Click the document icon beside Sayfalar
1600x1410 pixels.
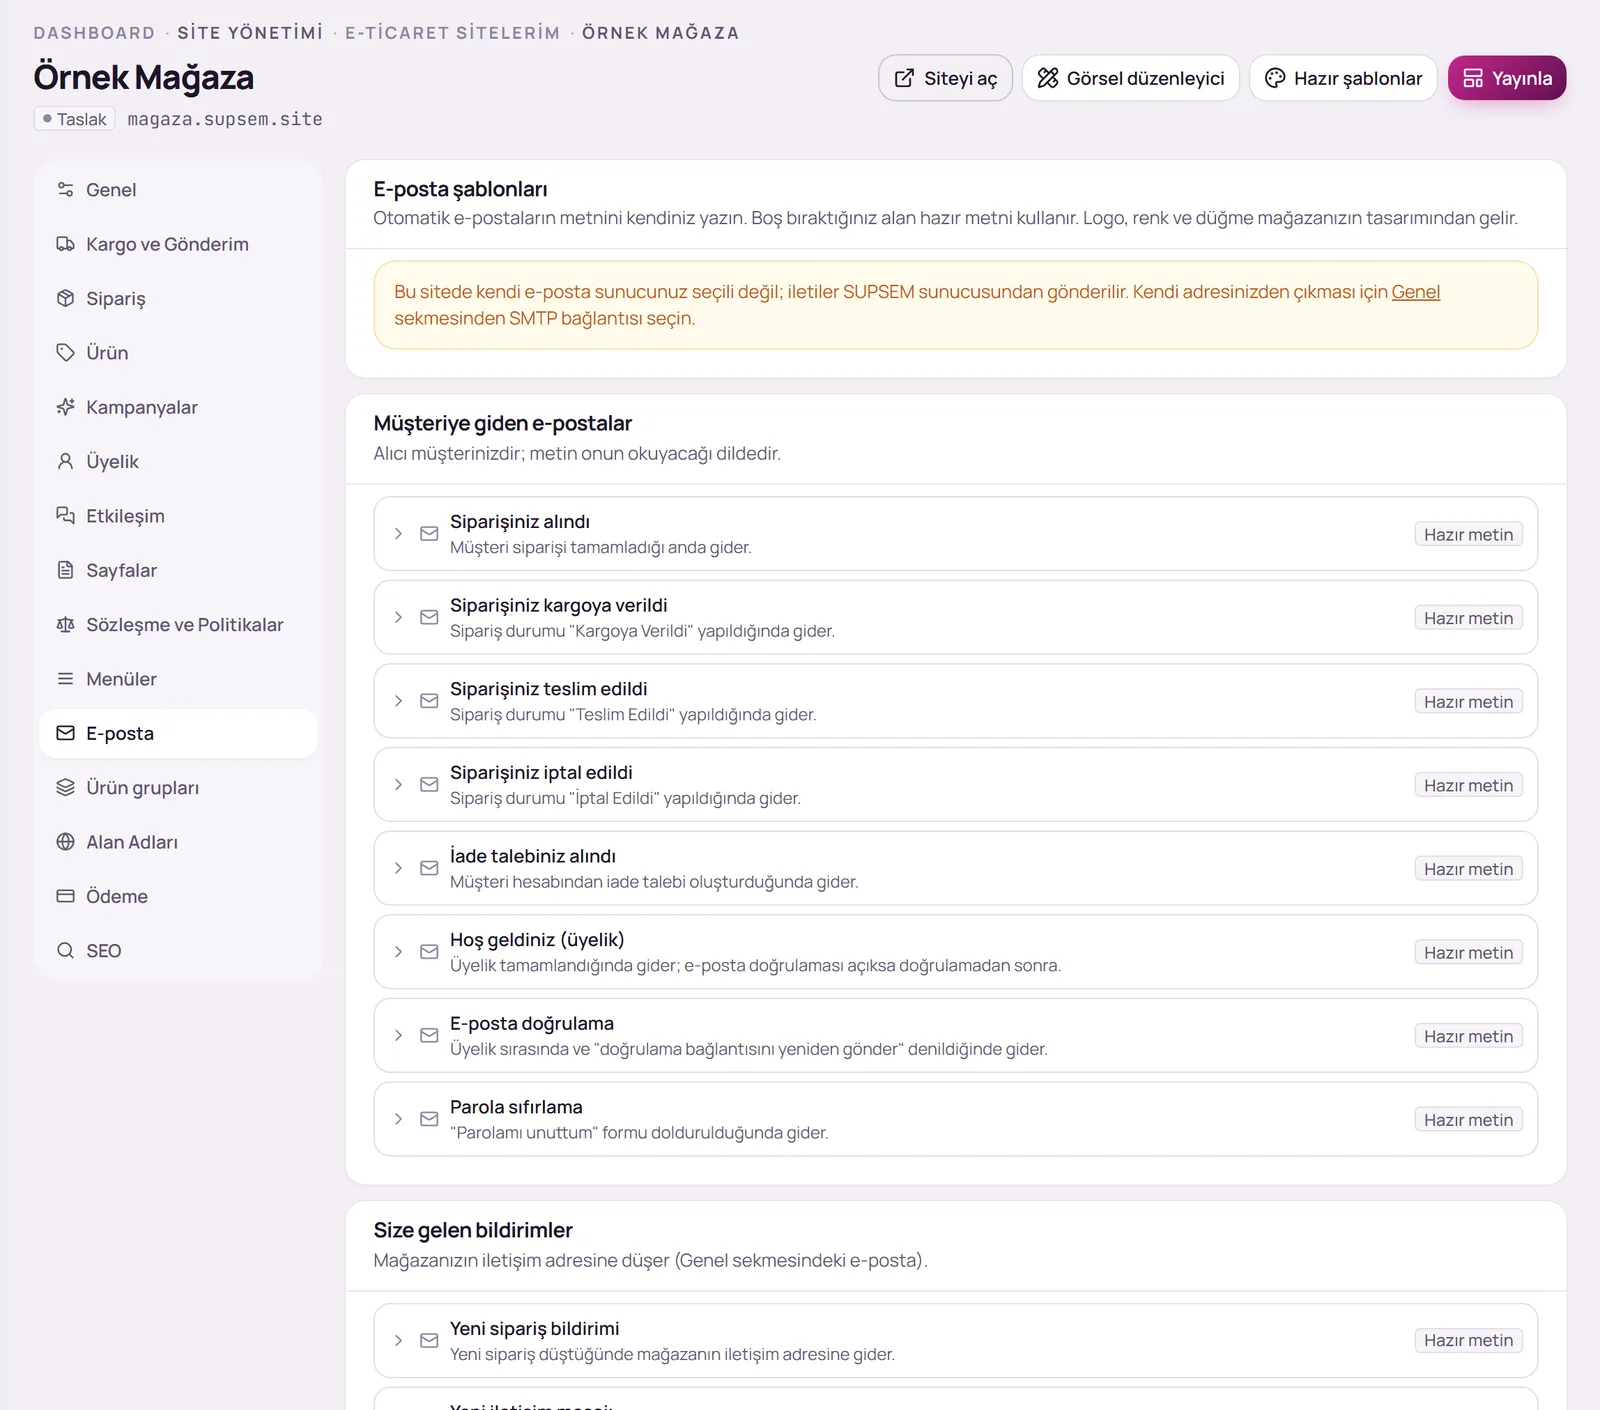click(x=65, y=570)
